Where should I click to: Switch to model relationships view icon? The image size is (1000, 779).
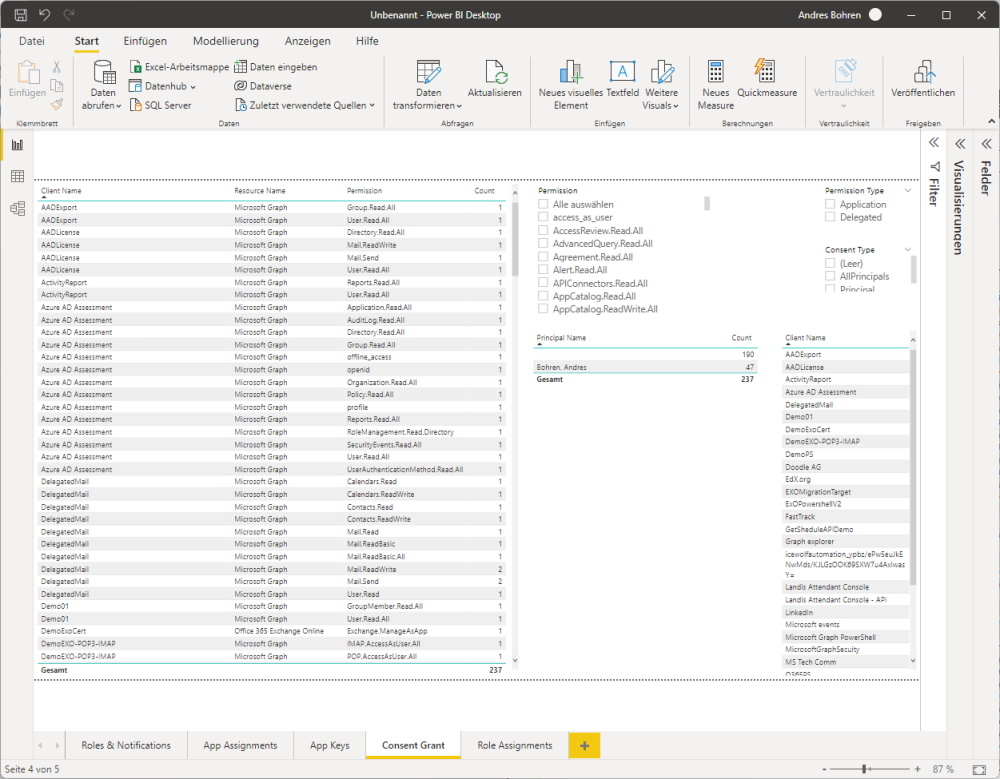point(17,208)
